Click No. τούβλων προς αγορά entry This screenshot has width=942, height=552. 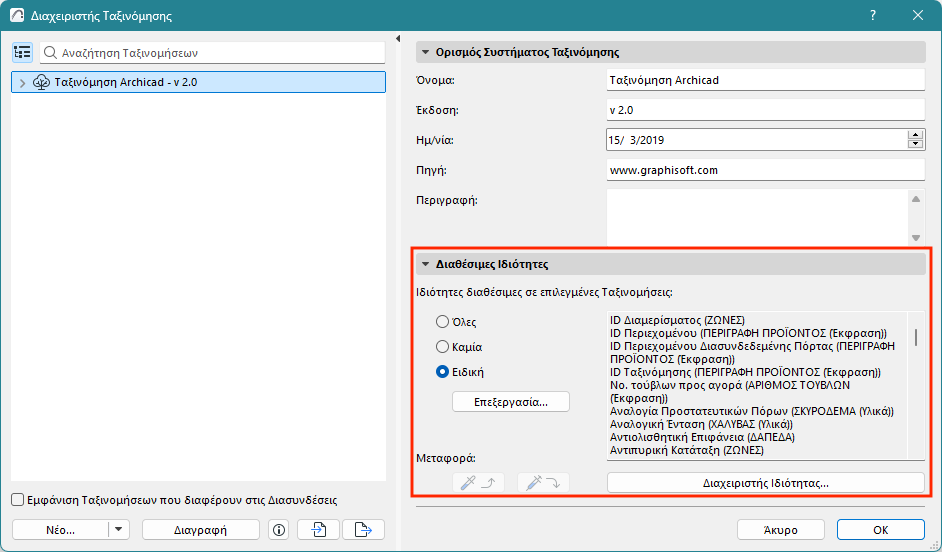click(730, 392)
